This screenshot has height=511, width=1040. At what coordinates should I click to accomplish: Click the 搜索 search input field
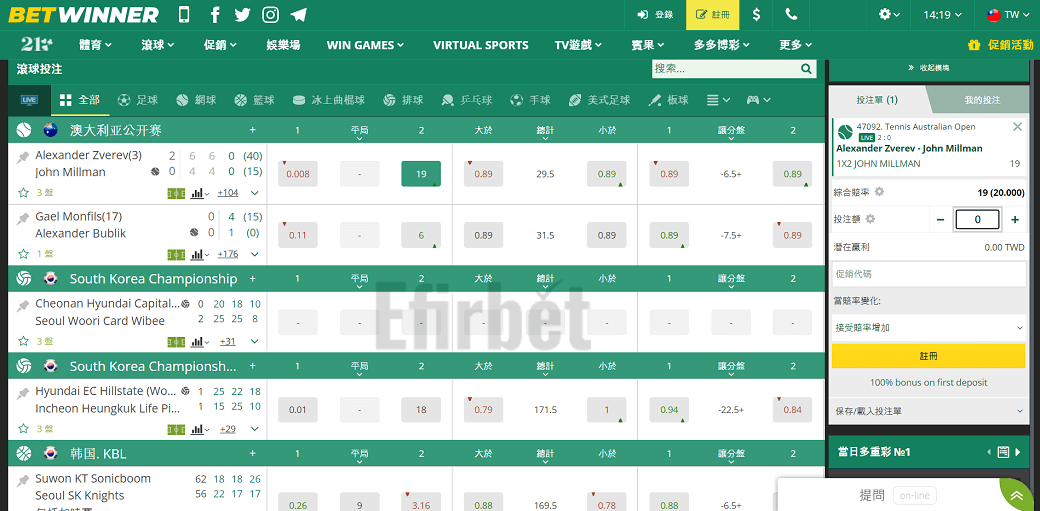[726, 68]
